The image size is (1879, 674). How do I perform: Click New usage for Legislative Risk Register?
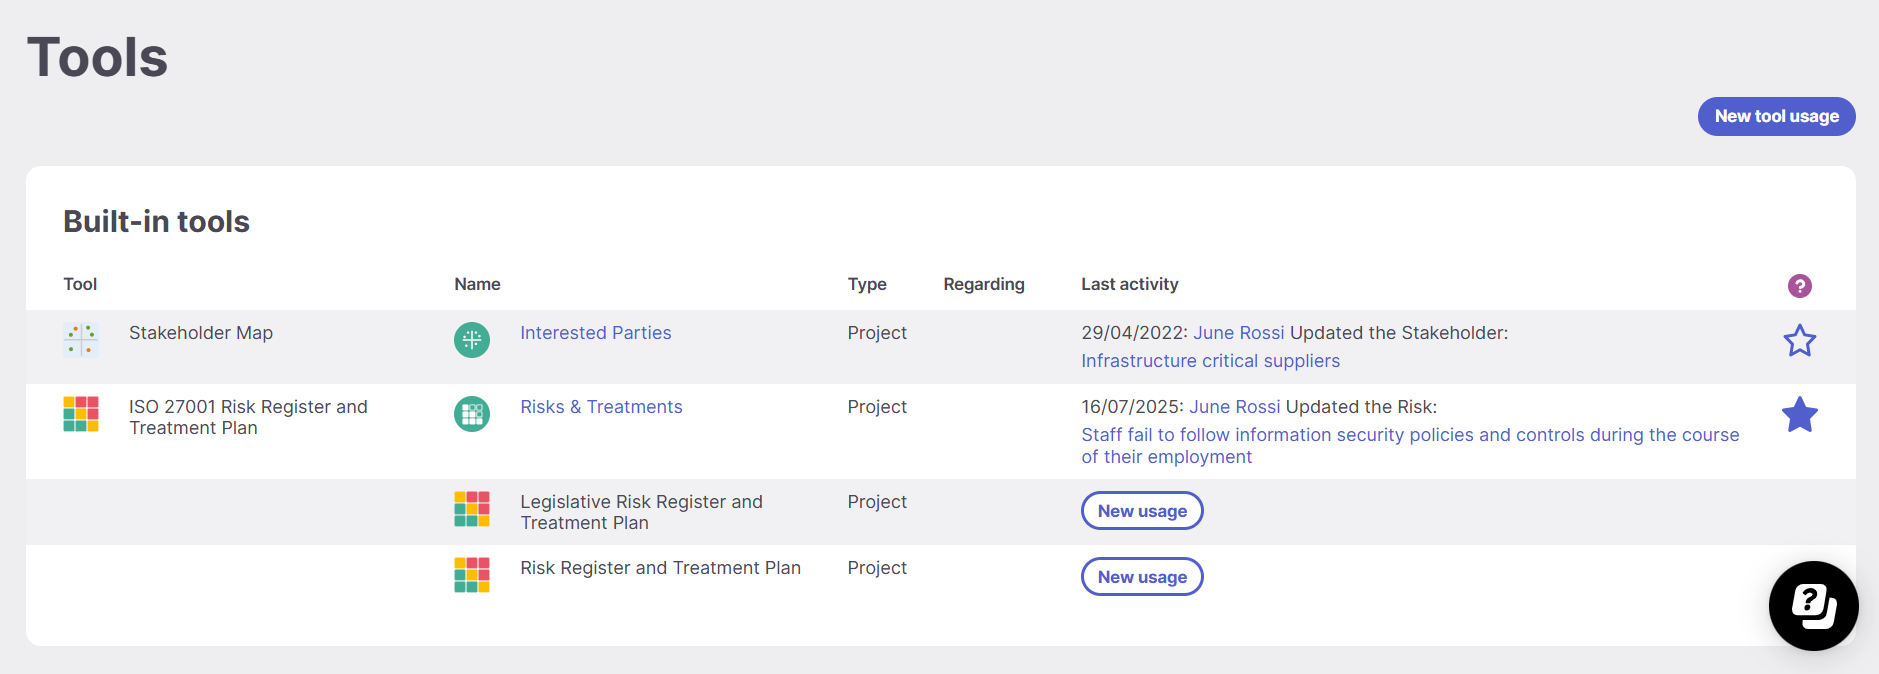coord(1142,511)
